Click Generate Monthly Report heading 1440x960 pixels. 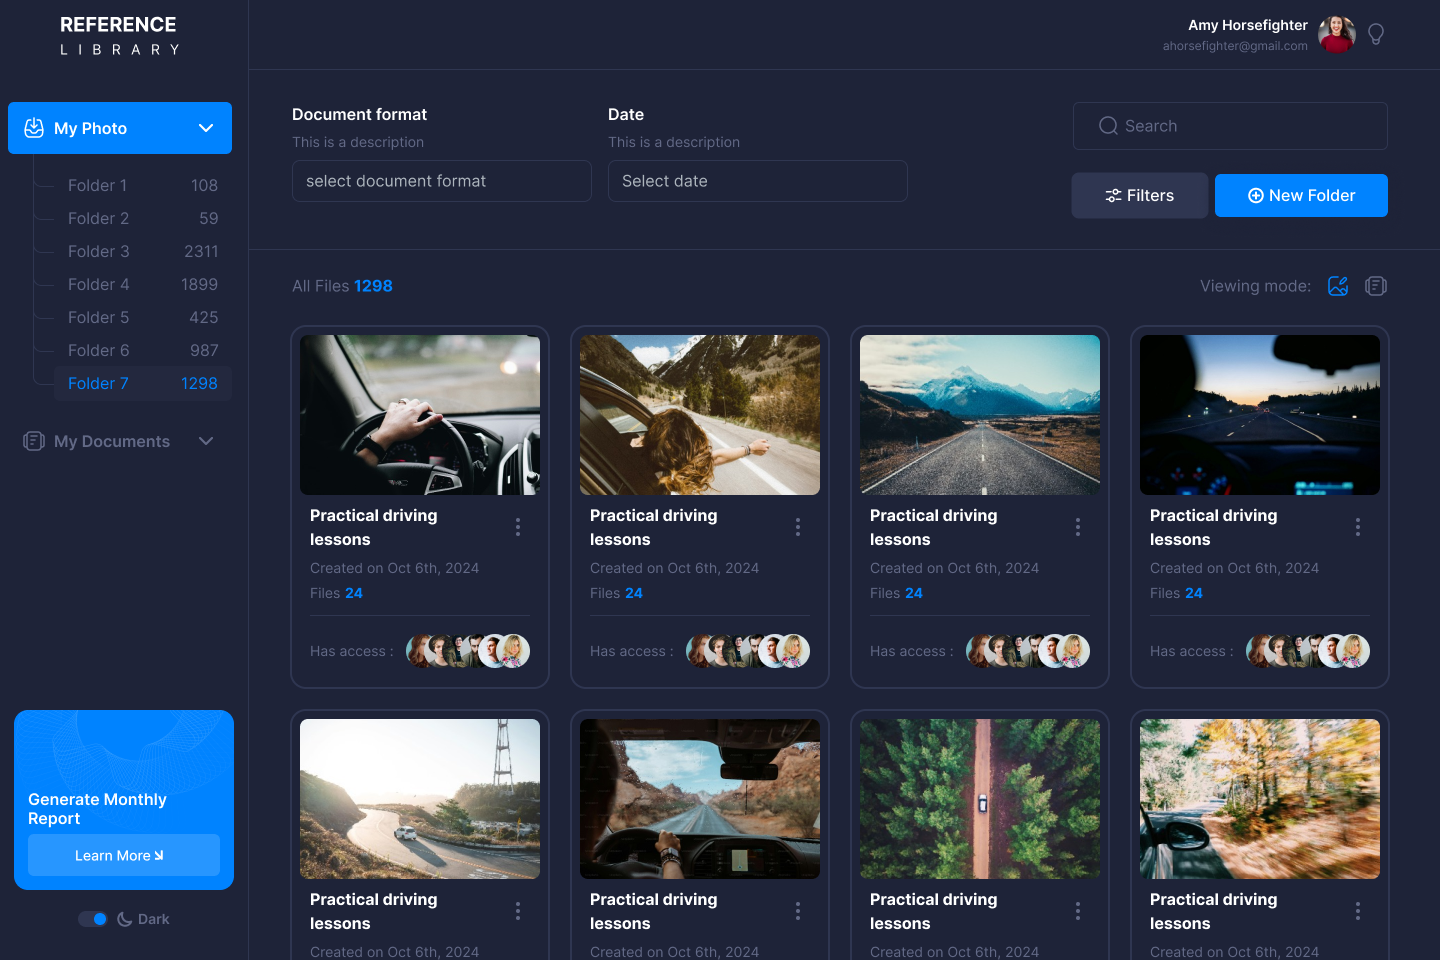[x=97, y=809]
